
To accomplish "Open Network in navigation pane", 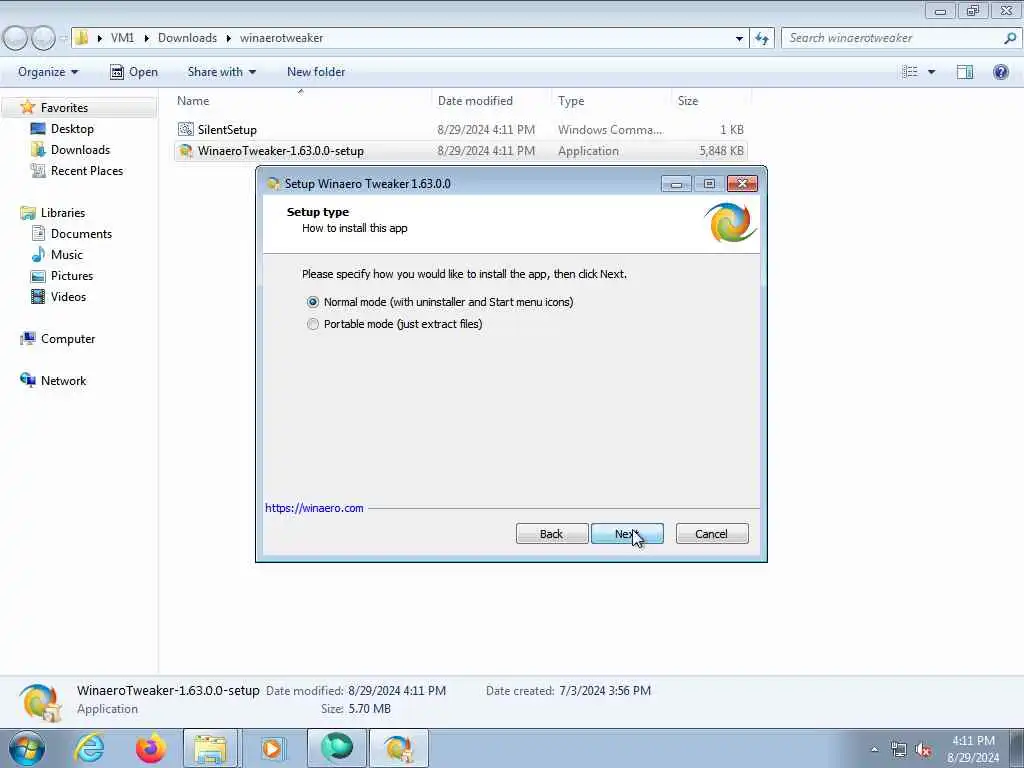I will [63, 381].
